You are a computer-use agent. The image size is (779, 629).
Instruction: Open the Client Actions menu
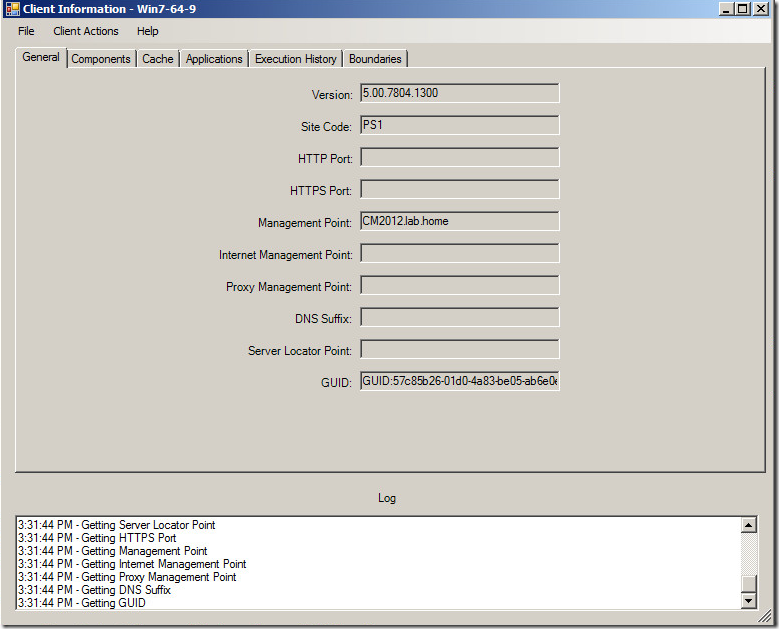(x=86, y=31)
